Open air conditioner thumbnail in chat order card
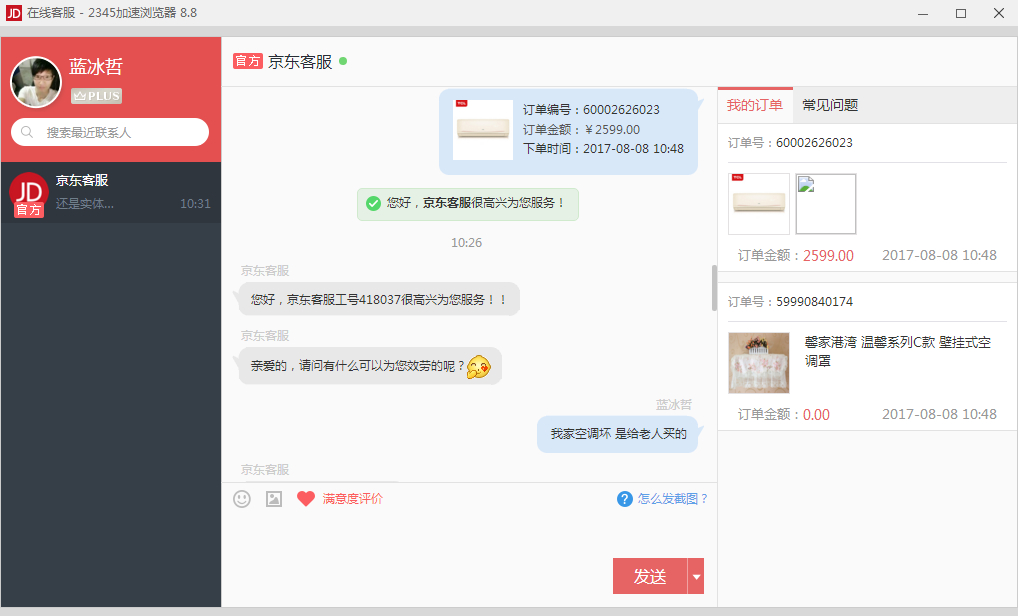Image resolution: width=1018 pixels, height=616 pixels. 482,130
